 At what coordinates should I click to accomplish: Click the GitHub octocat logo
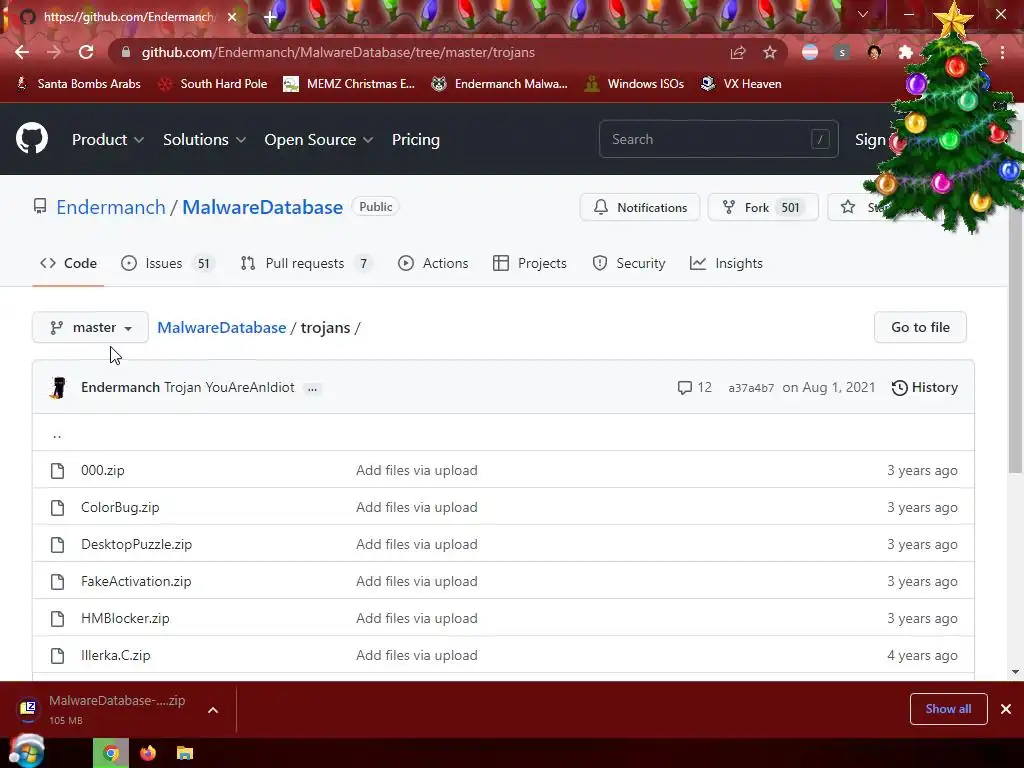(x=32, y=138)
